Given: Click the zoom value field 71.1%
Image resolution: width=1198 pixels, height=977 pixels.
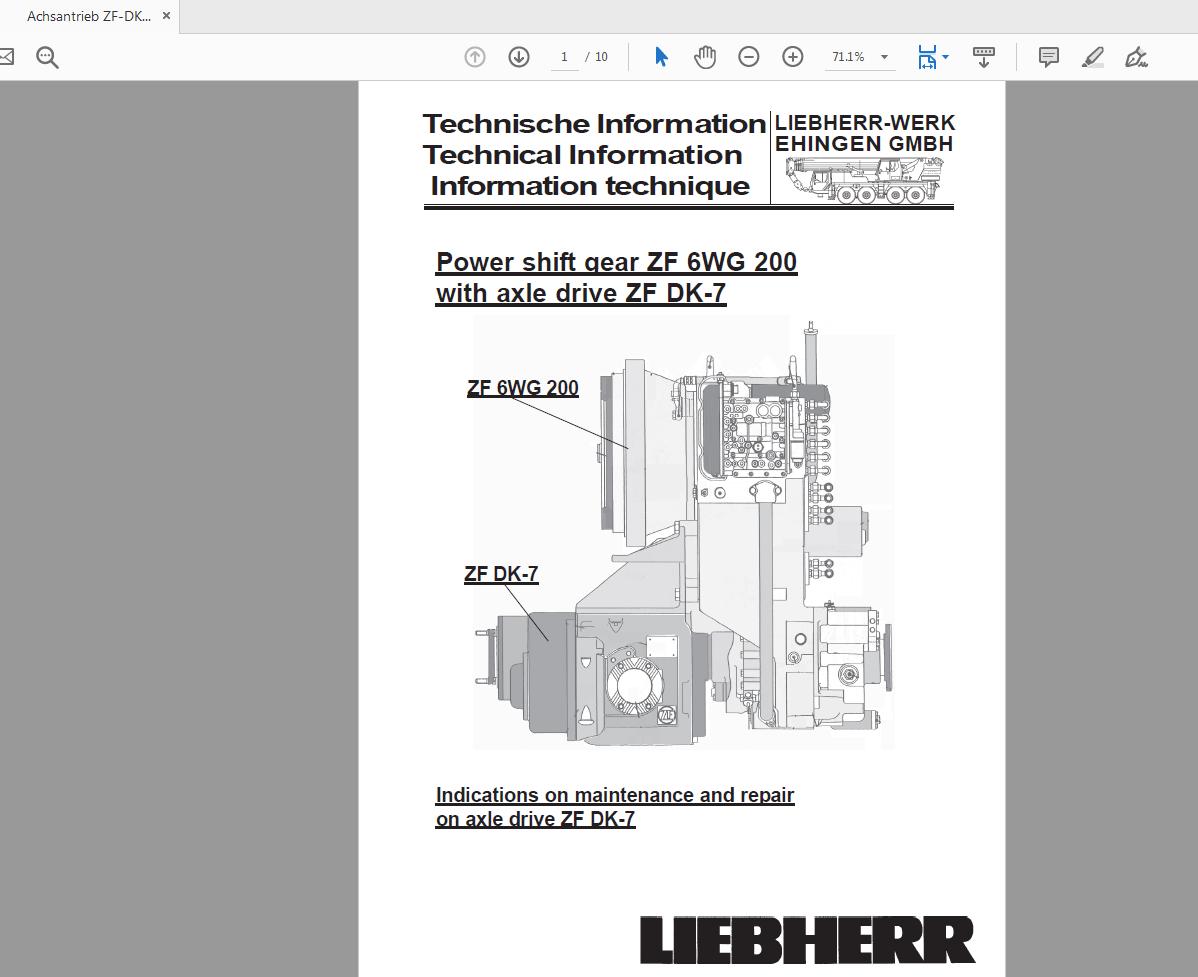Looking at the screenshot, I should [848, 57].
